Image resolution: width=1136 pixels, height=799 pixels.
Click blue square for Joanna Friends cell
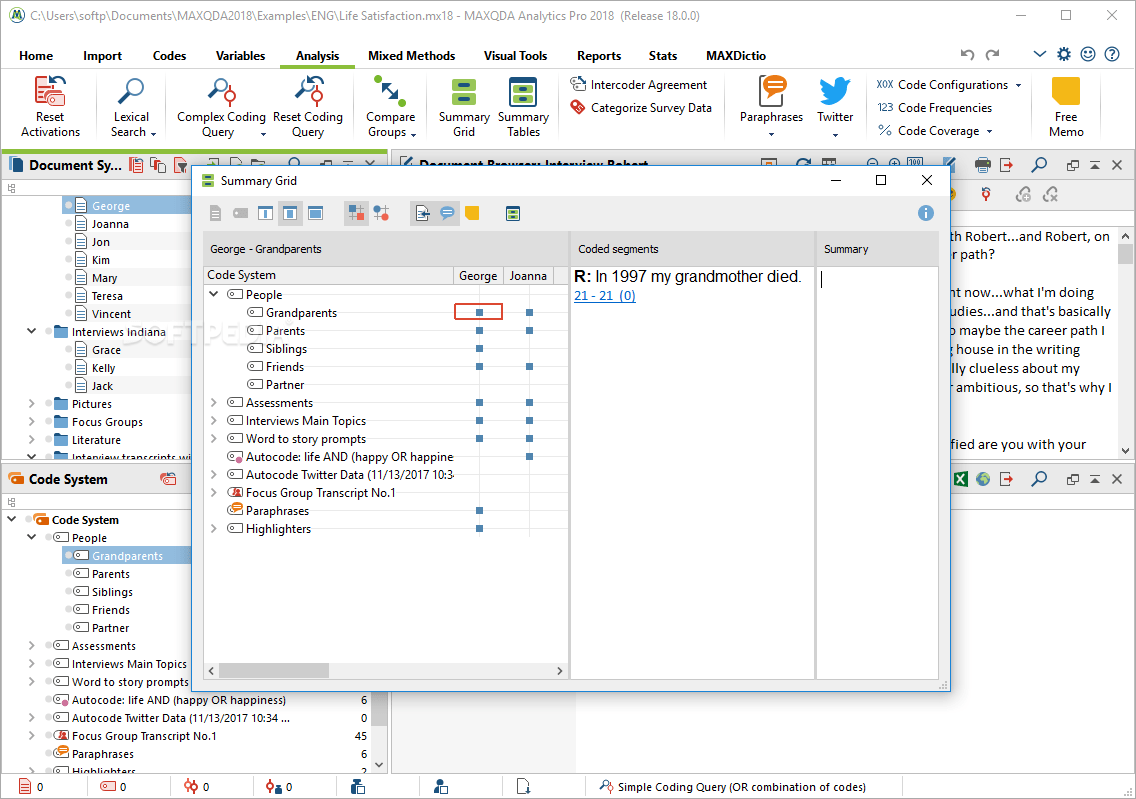pyautogui.click(x=530, y=367)
